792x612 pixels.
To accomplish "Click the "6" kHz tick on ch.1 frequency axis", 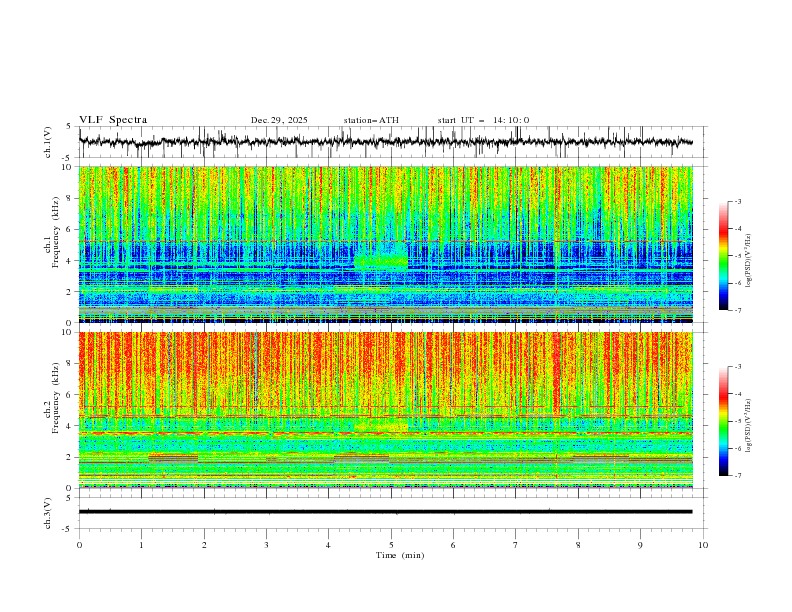I will tap(70, 229).
